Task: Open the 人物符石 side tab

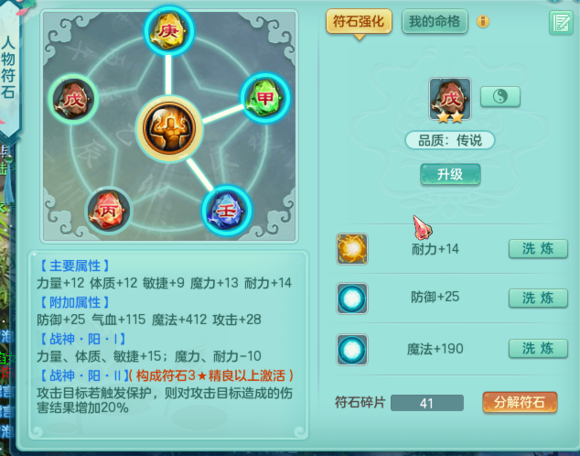Action: [x=9, y=68]
